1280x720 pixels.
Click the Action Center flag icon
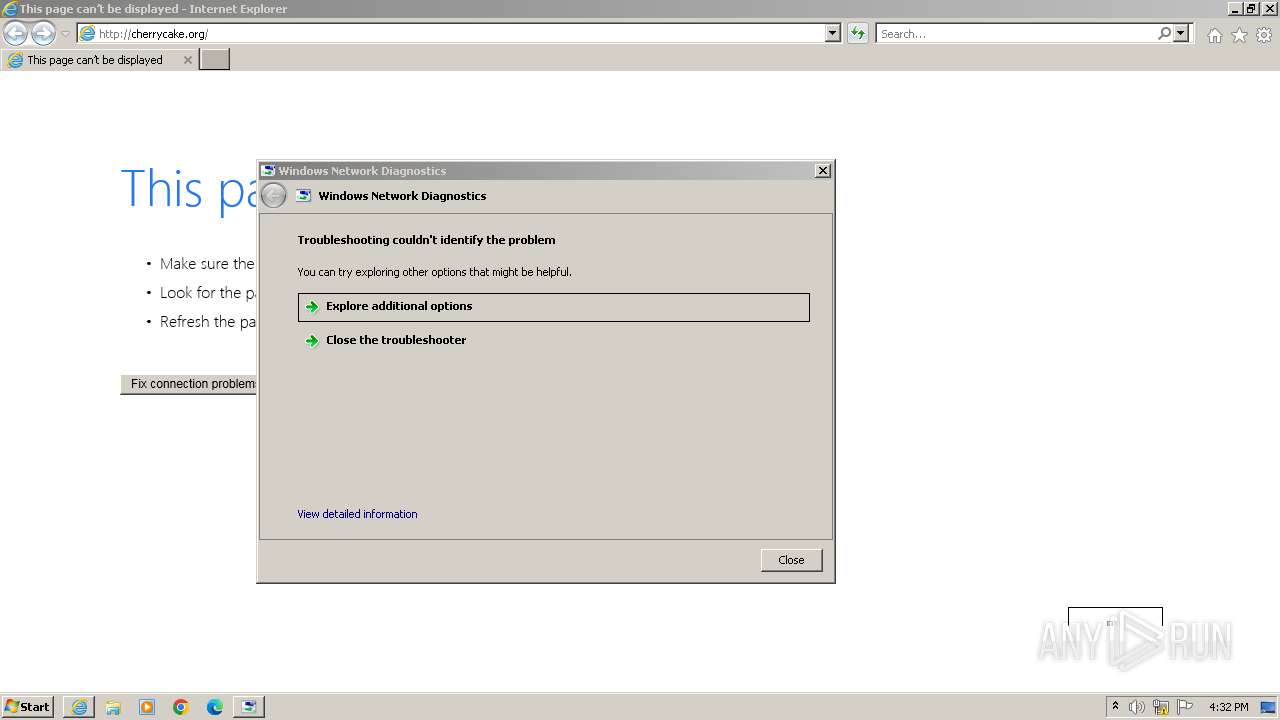[x=1185, y=707]
